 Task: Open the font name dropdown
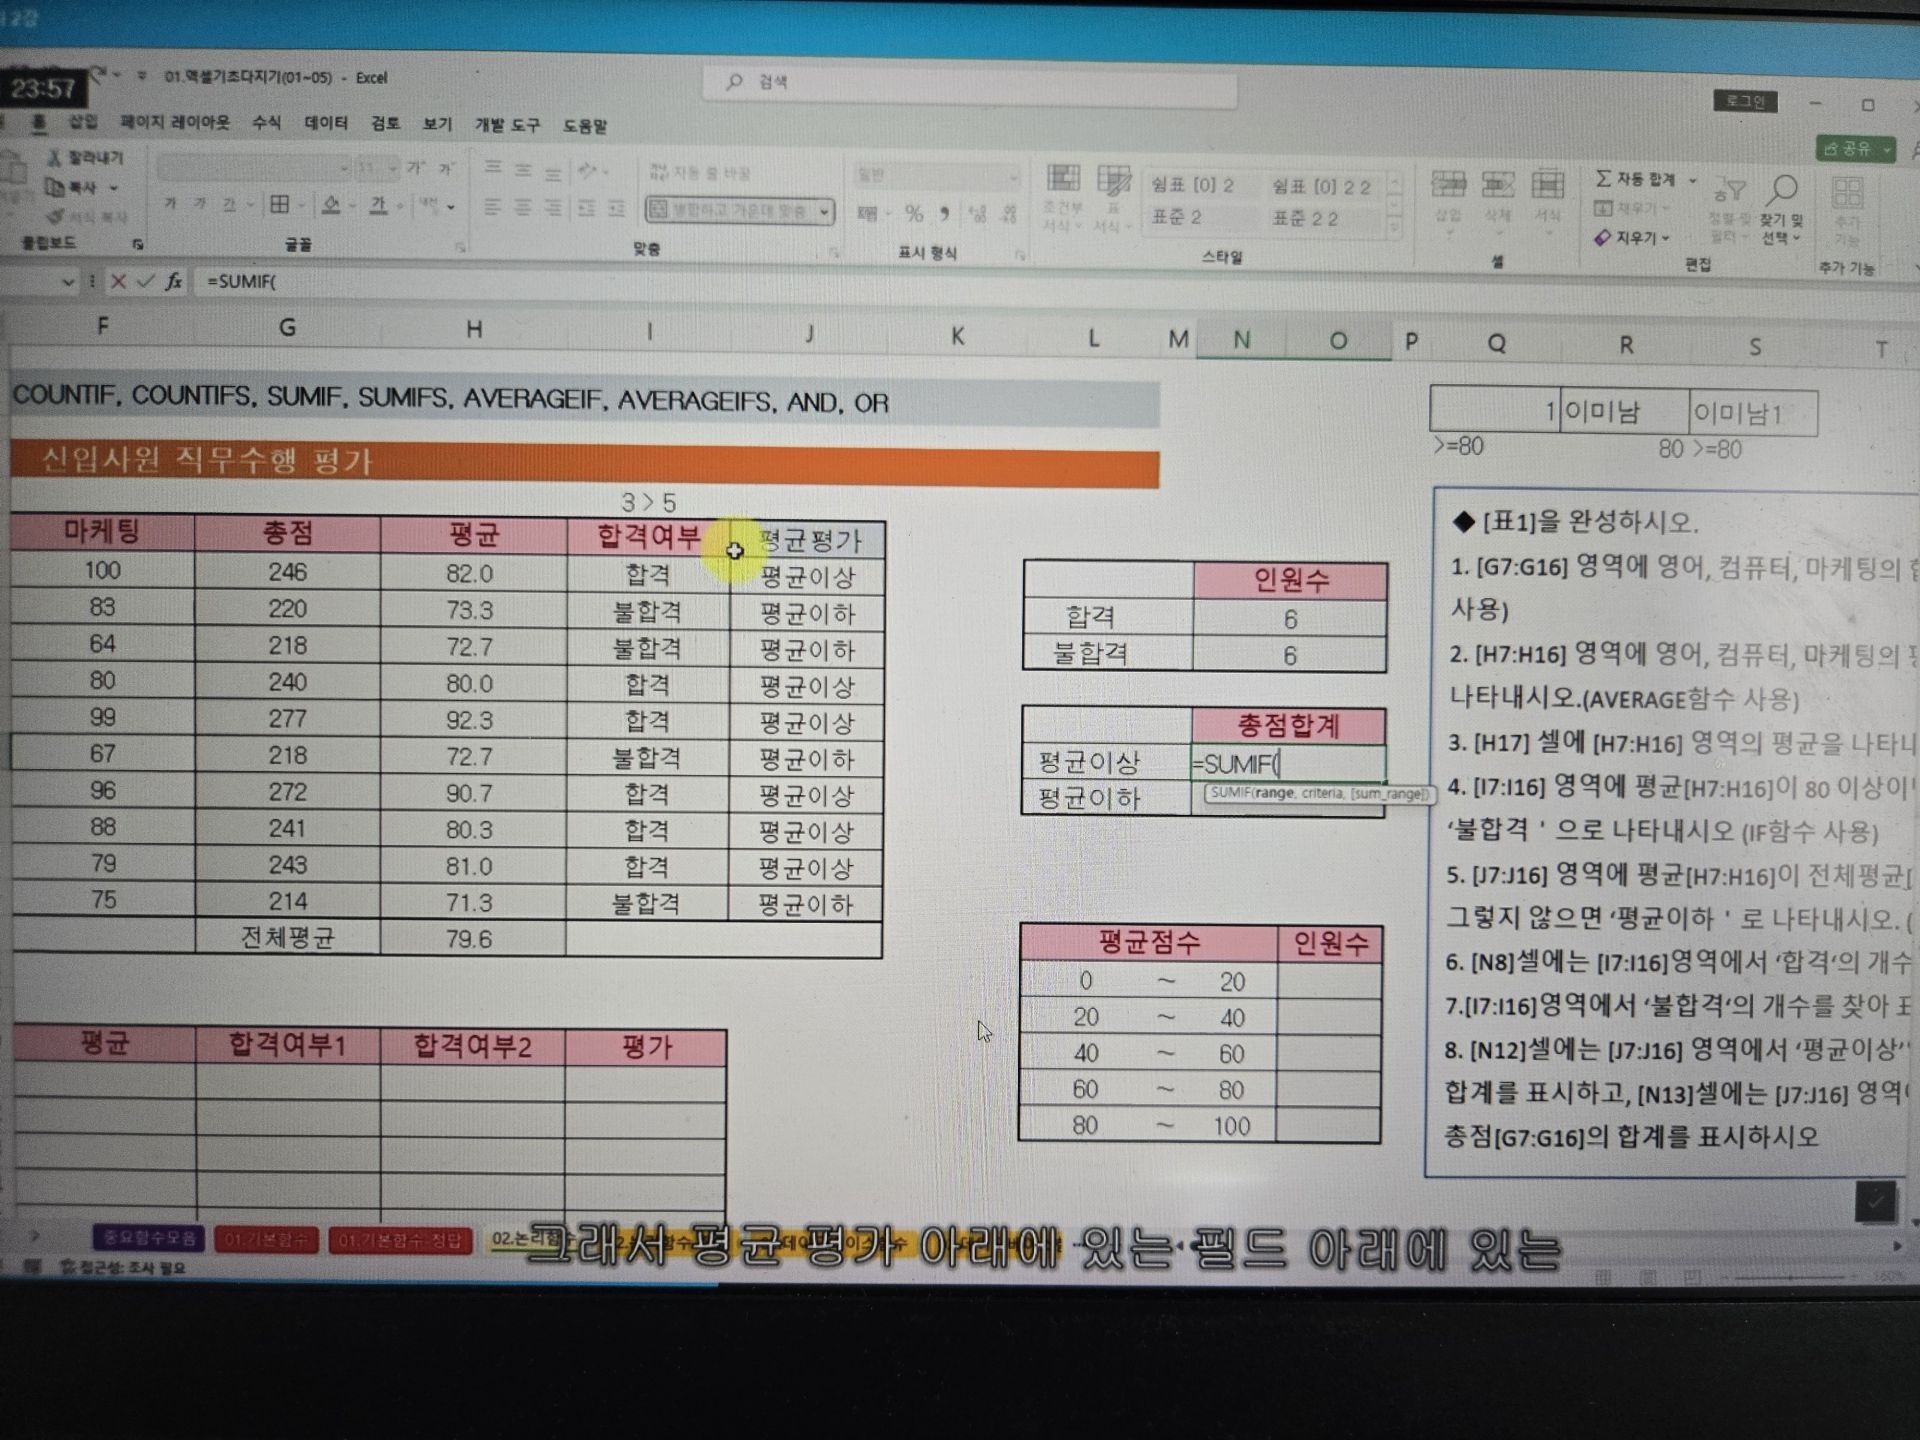343,168
